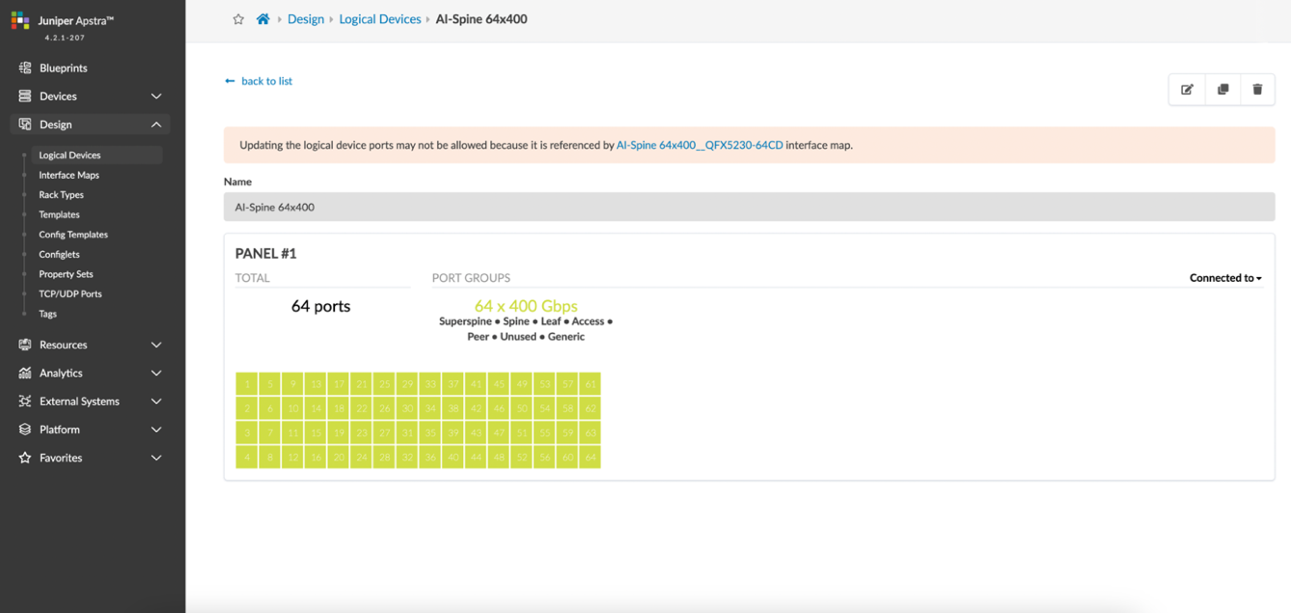Image resolution: width=1291 pixels, height=613 pixels.
Task: Open the Connected to dropdown
Action: coord(1225,278)
